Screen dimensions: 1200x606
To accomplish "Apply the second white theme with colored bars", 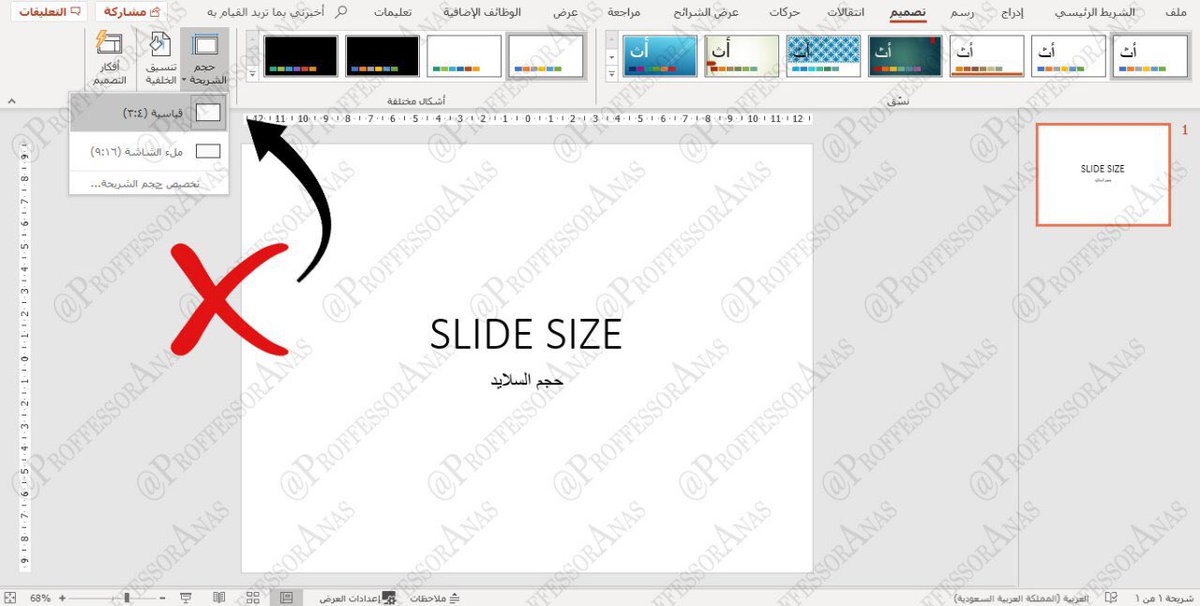I will [x=1069, y=56].
